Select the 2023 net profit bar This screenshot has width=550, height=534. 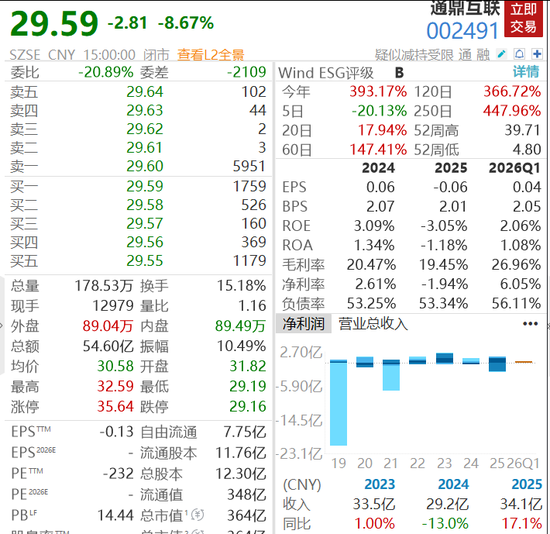click(444, 358)
